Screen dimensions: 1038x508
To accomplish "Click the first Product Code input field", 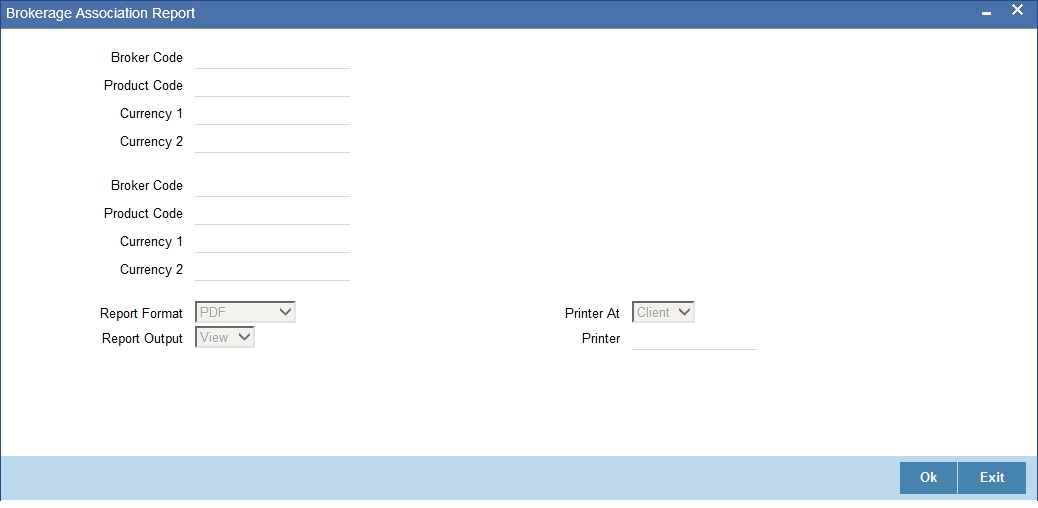I will pos(272,85).
